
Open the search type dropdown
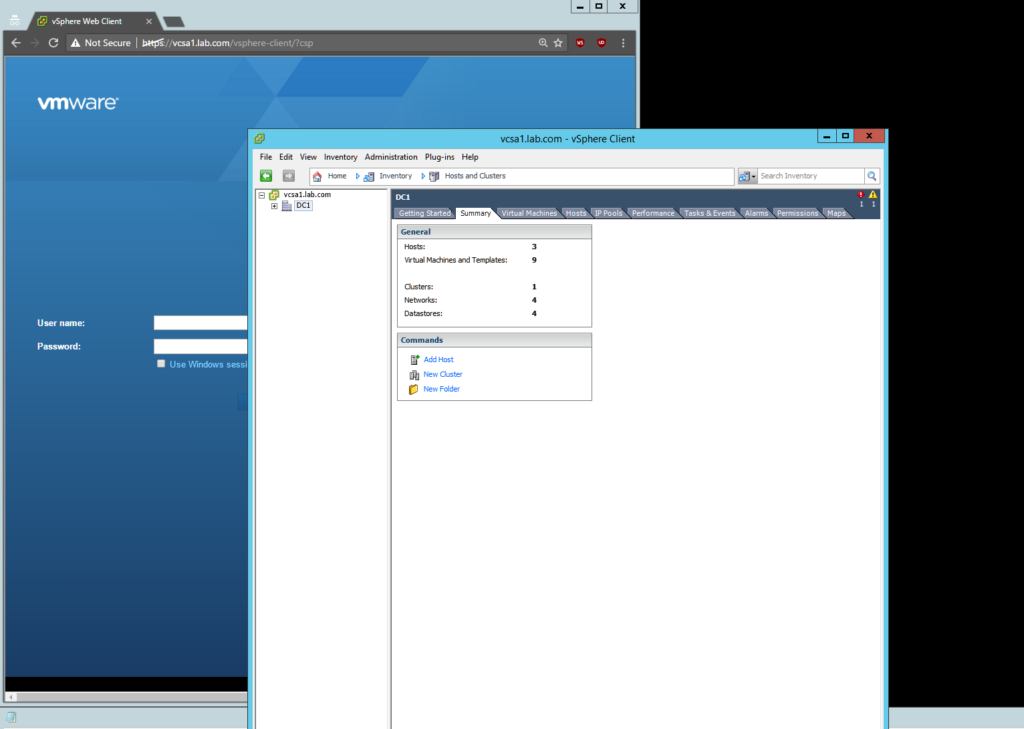[x=747, y=176]
